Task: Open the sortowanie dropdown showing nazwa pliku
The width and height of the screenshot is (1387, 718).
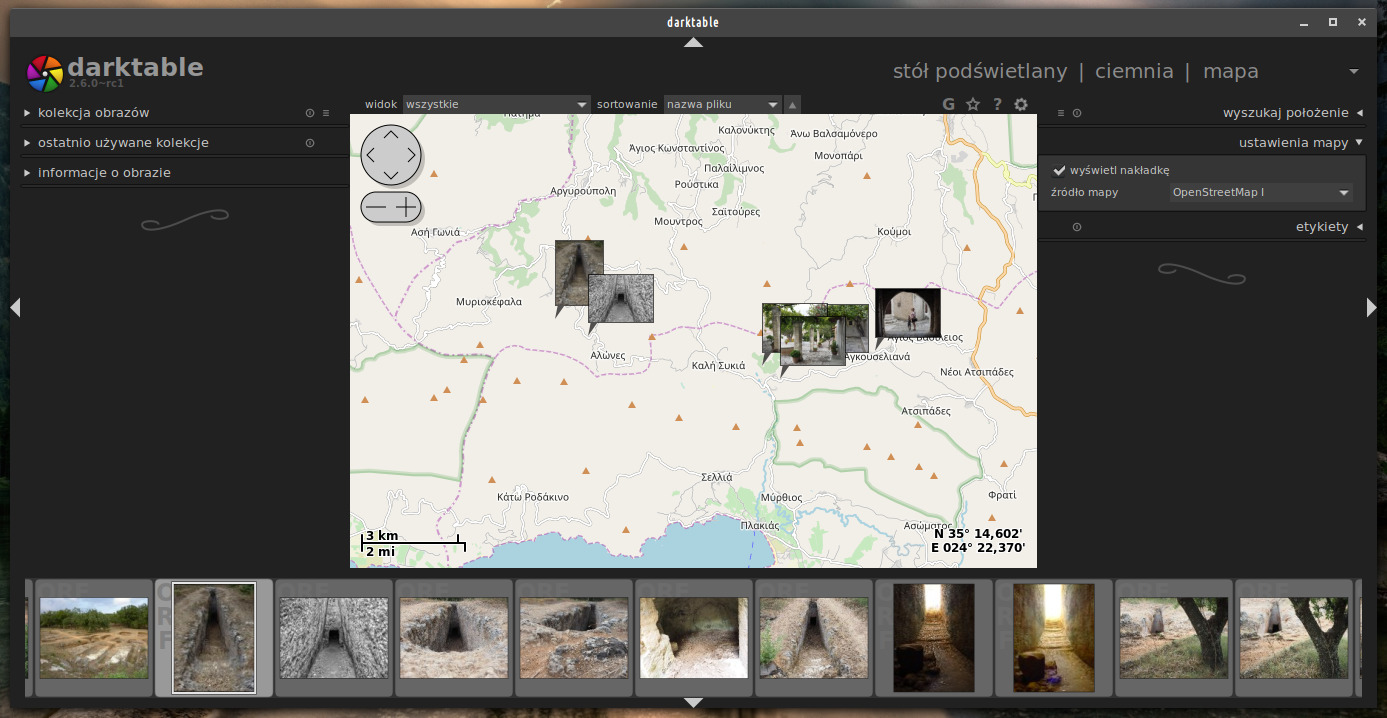Action: tap(722, 104)
